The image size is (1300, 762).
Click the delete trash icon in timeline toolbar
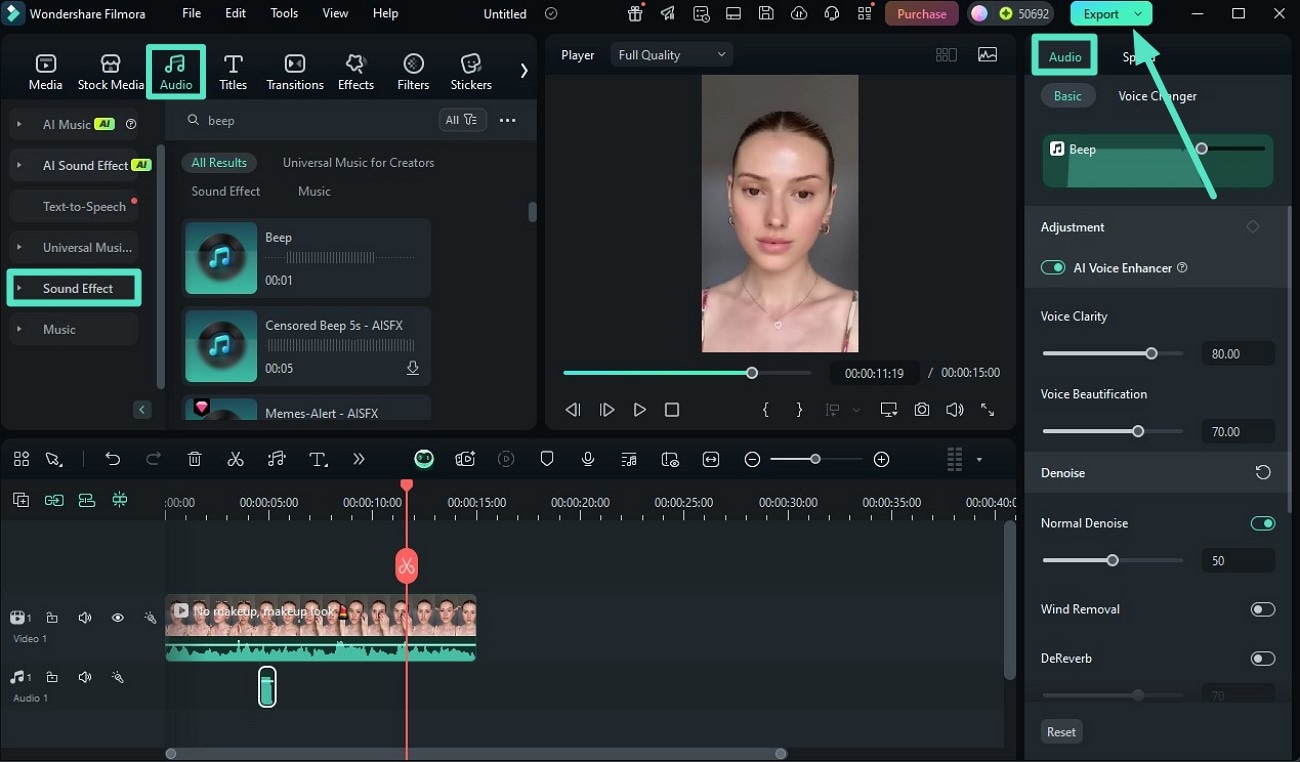195,459
